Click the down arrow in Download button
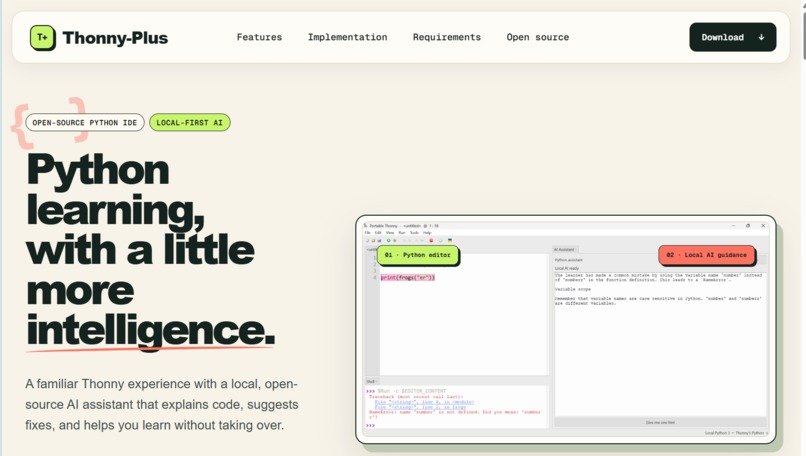806x456 pixels. (761, 37)
